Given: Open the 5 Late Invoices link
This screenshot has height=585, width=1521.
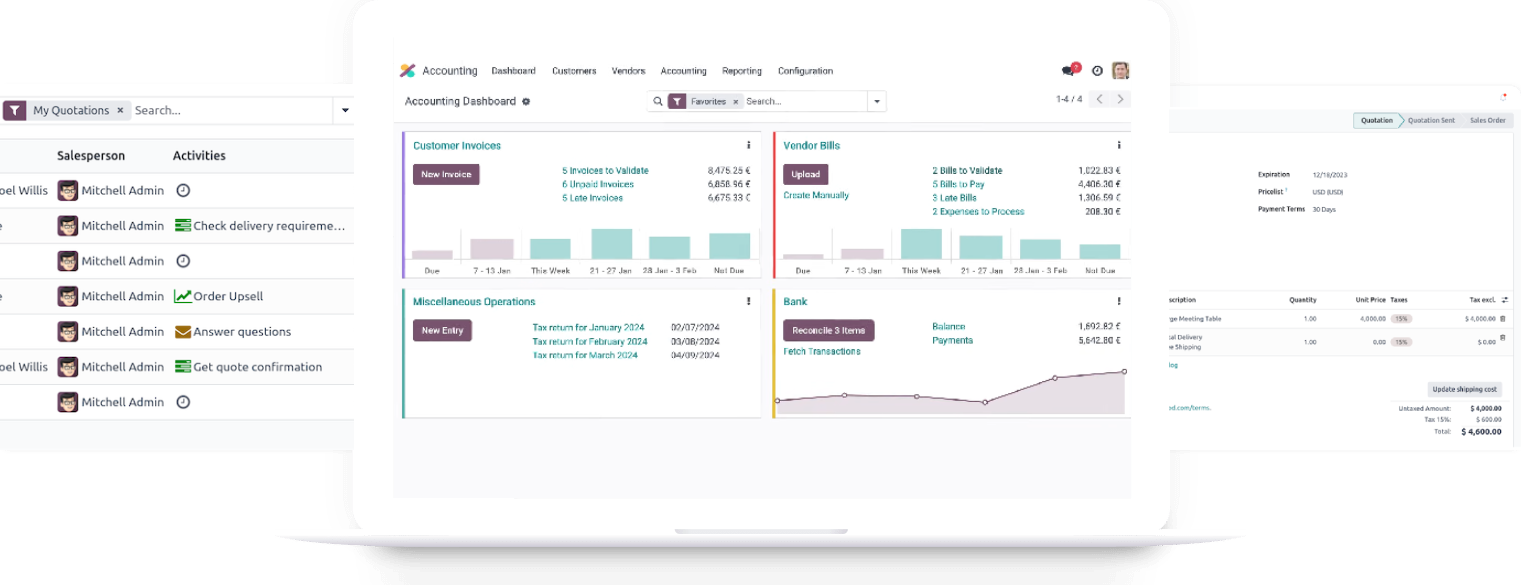Looking at the screenshot, I should [x=592, y=198].
